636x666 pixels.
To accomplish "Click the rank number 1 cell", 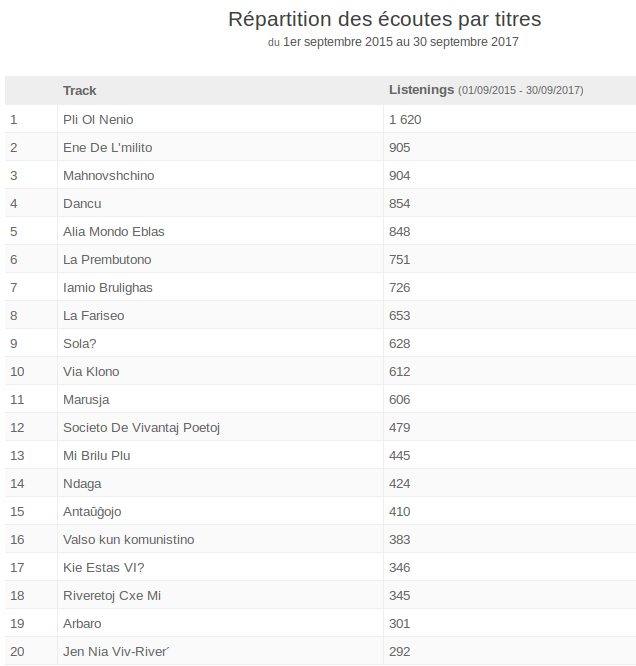I will [14, 119].
